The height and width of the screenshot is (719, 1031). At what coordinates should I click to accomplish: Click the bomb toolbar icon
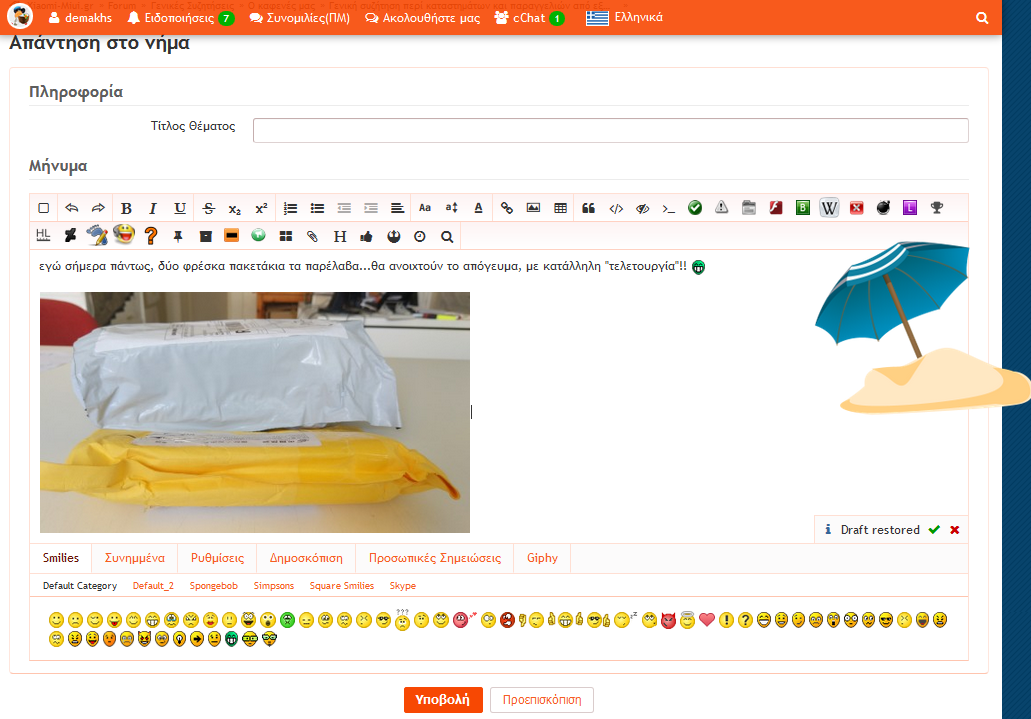[x=883, y=208]
